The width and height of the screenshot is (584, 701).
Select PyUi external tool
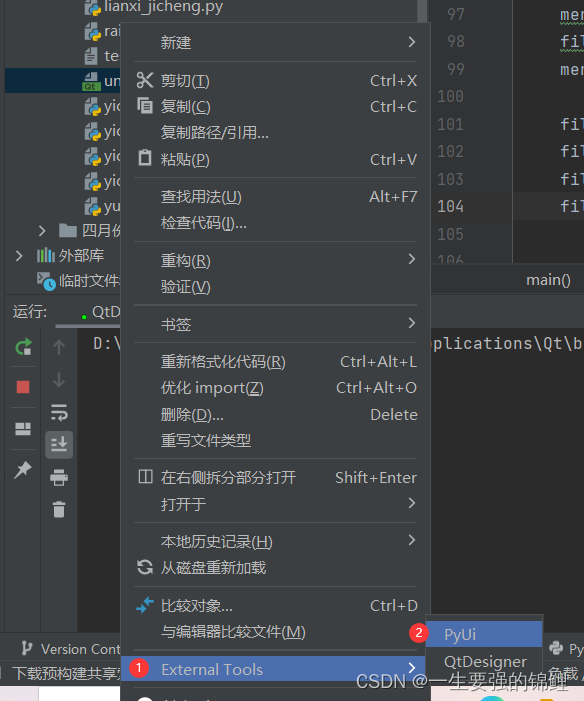tap(484, 634)
